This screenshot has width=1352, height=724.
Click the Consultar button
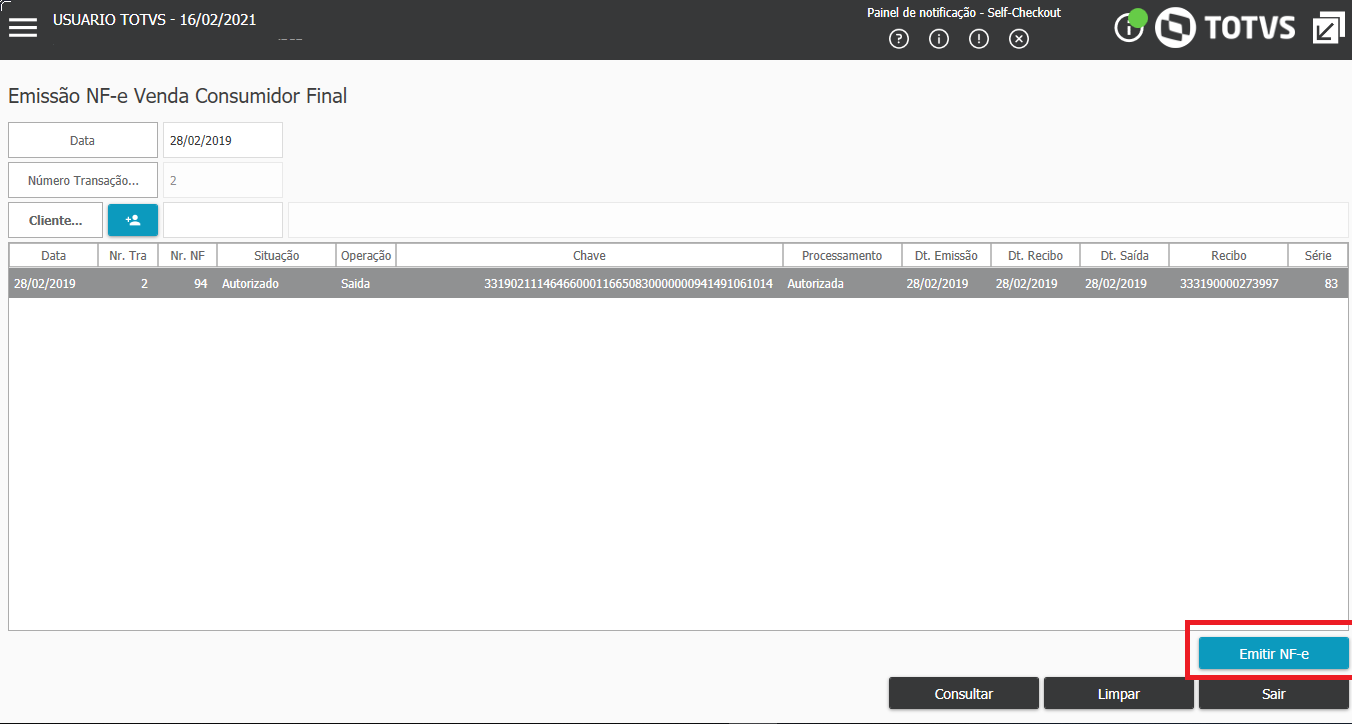pyautogui.click(x=964, y=694)
